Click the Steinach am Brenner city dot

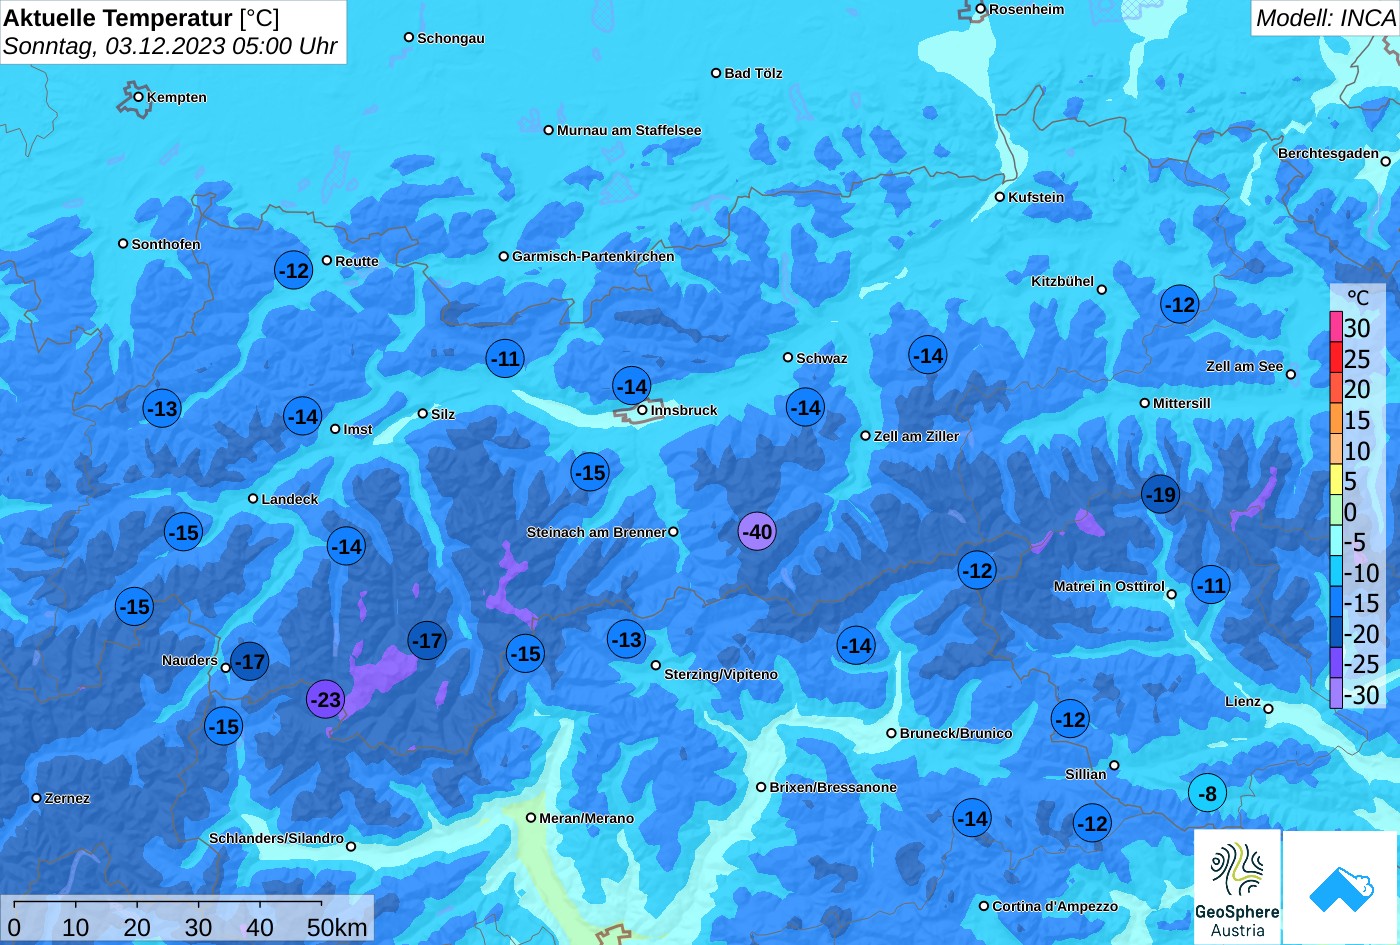[x=673, y=532]
